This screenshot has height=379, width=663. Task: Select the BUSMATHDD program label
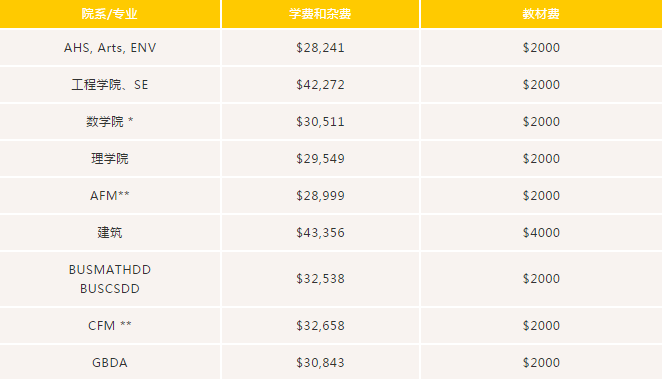coord(110,270)
